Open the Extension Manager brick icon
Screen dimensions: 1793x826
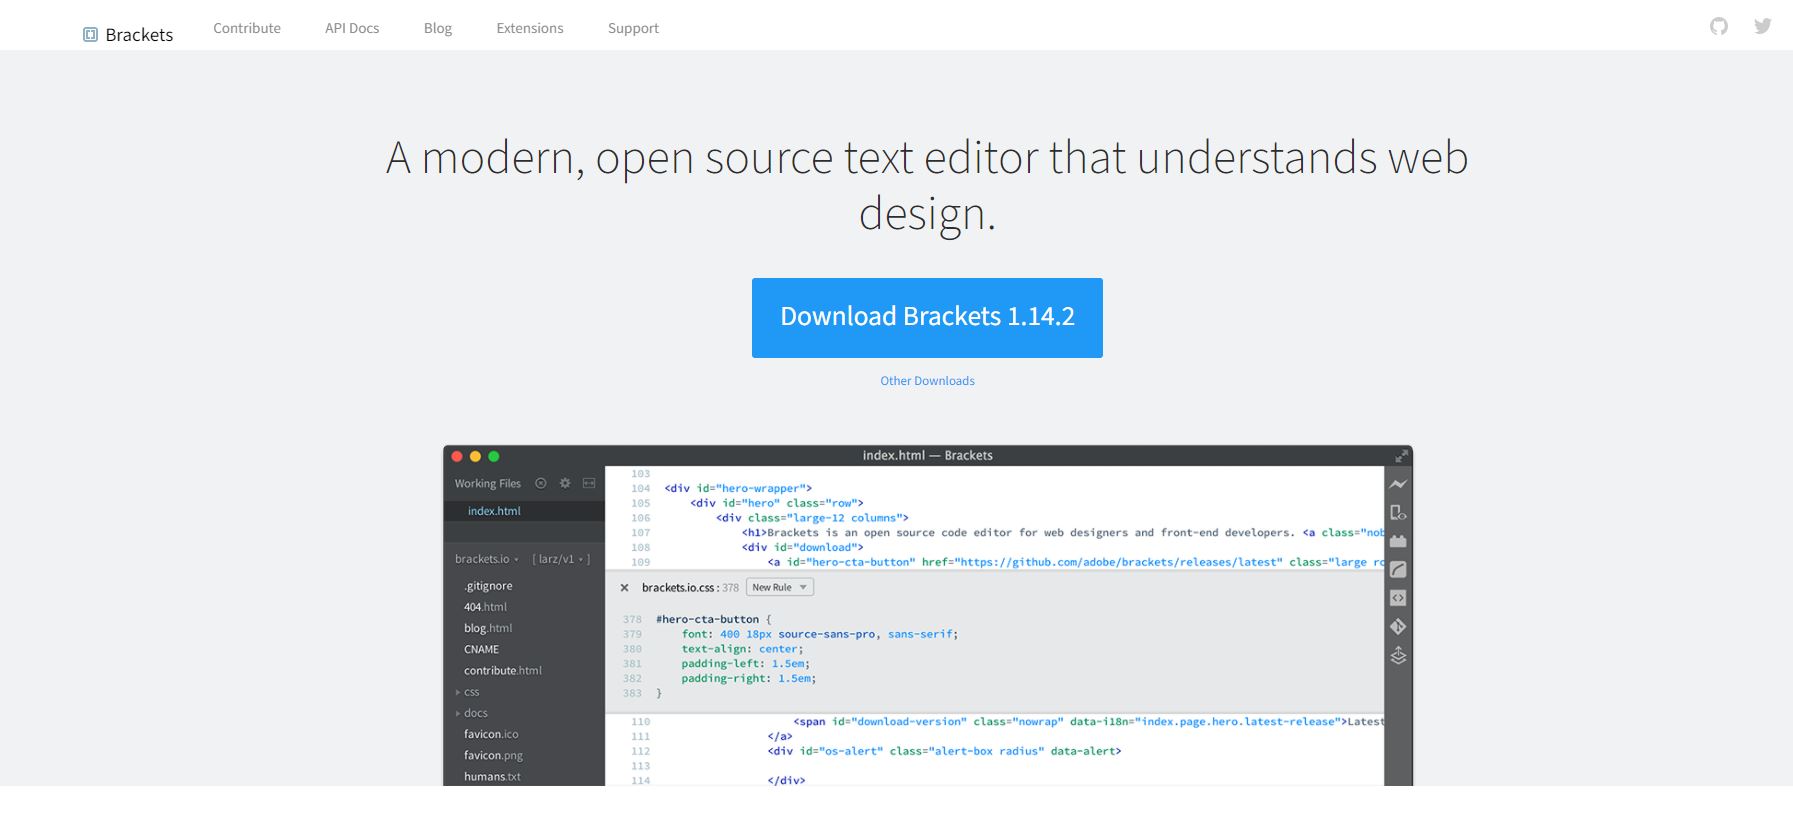pyautogui.click(x=1398, y=541)
